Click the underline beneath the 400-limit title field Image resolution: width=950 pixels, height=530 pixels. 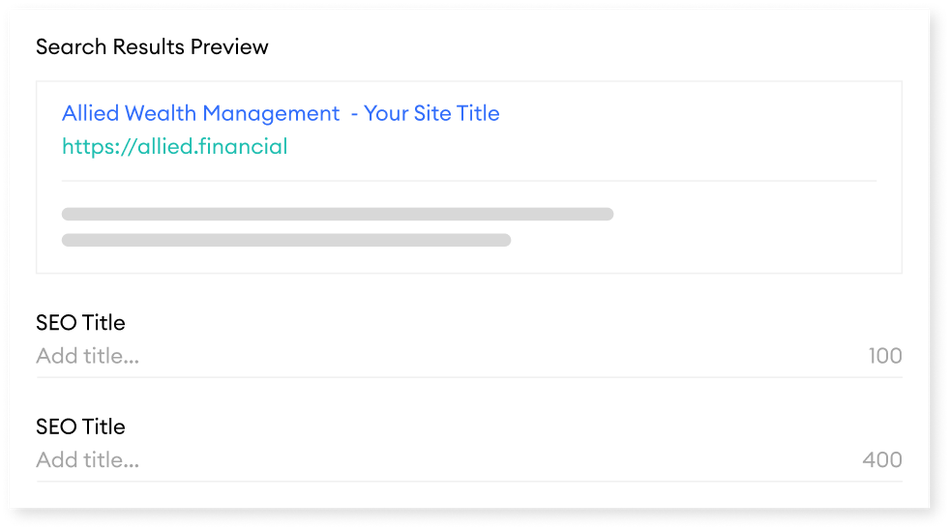coord(469,481)
